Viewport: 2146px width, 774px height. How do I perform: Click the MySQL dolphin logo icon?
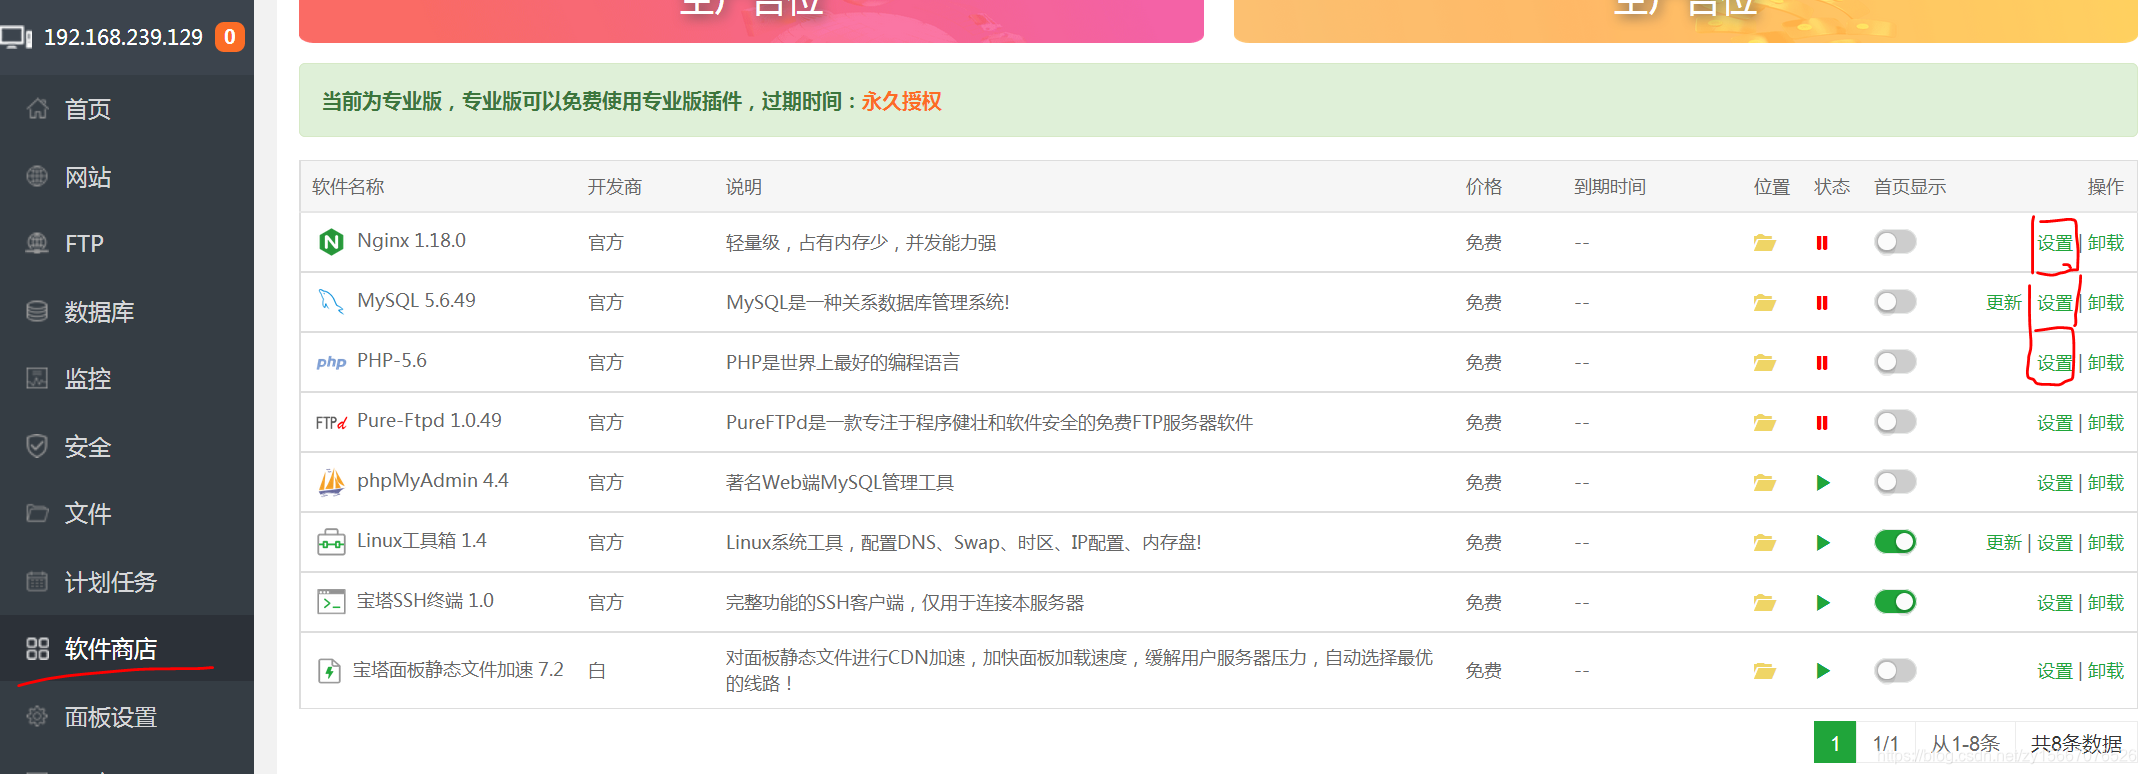[x=331, y=301]
